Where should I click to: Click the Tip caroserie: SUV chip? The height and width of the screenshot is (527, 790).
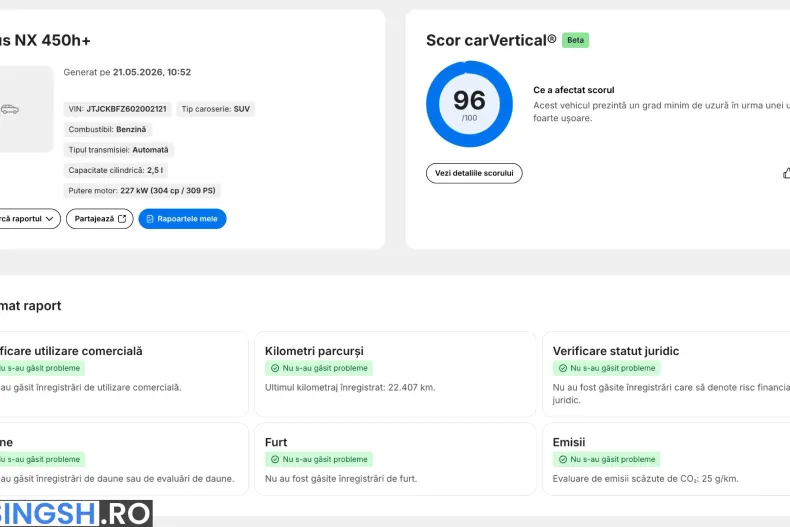point(216,109)
